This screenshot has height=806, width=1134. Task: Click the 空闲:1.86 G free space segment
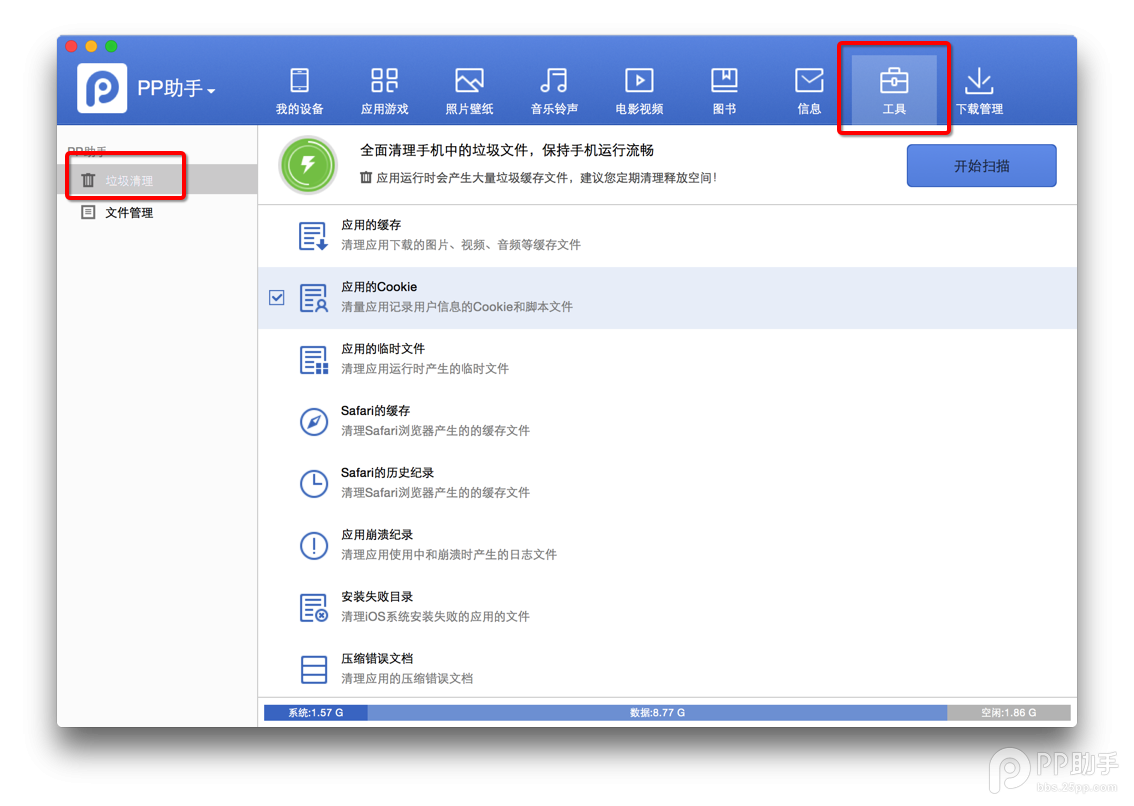tap(1009, 713)
